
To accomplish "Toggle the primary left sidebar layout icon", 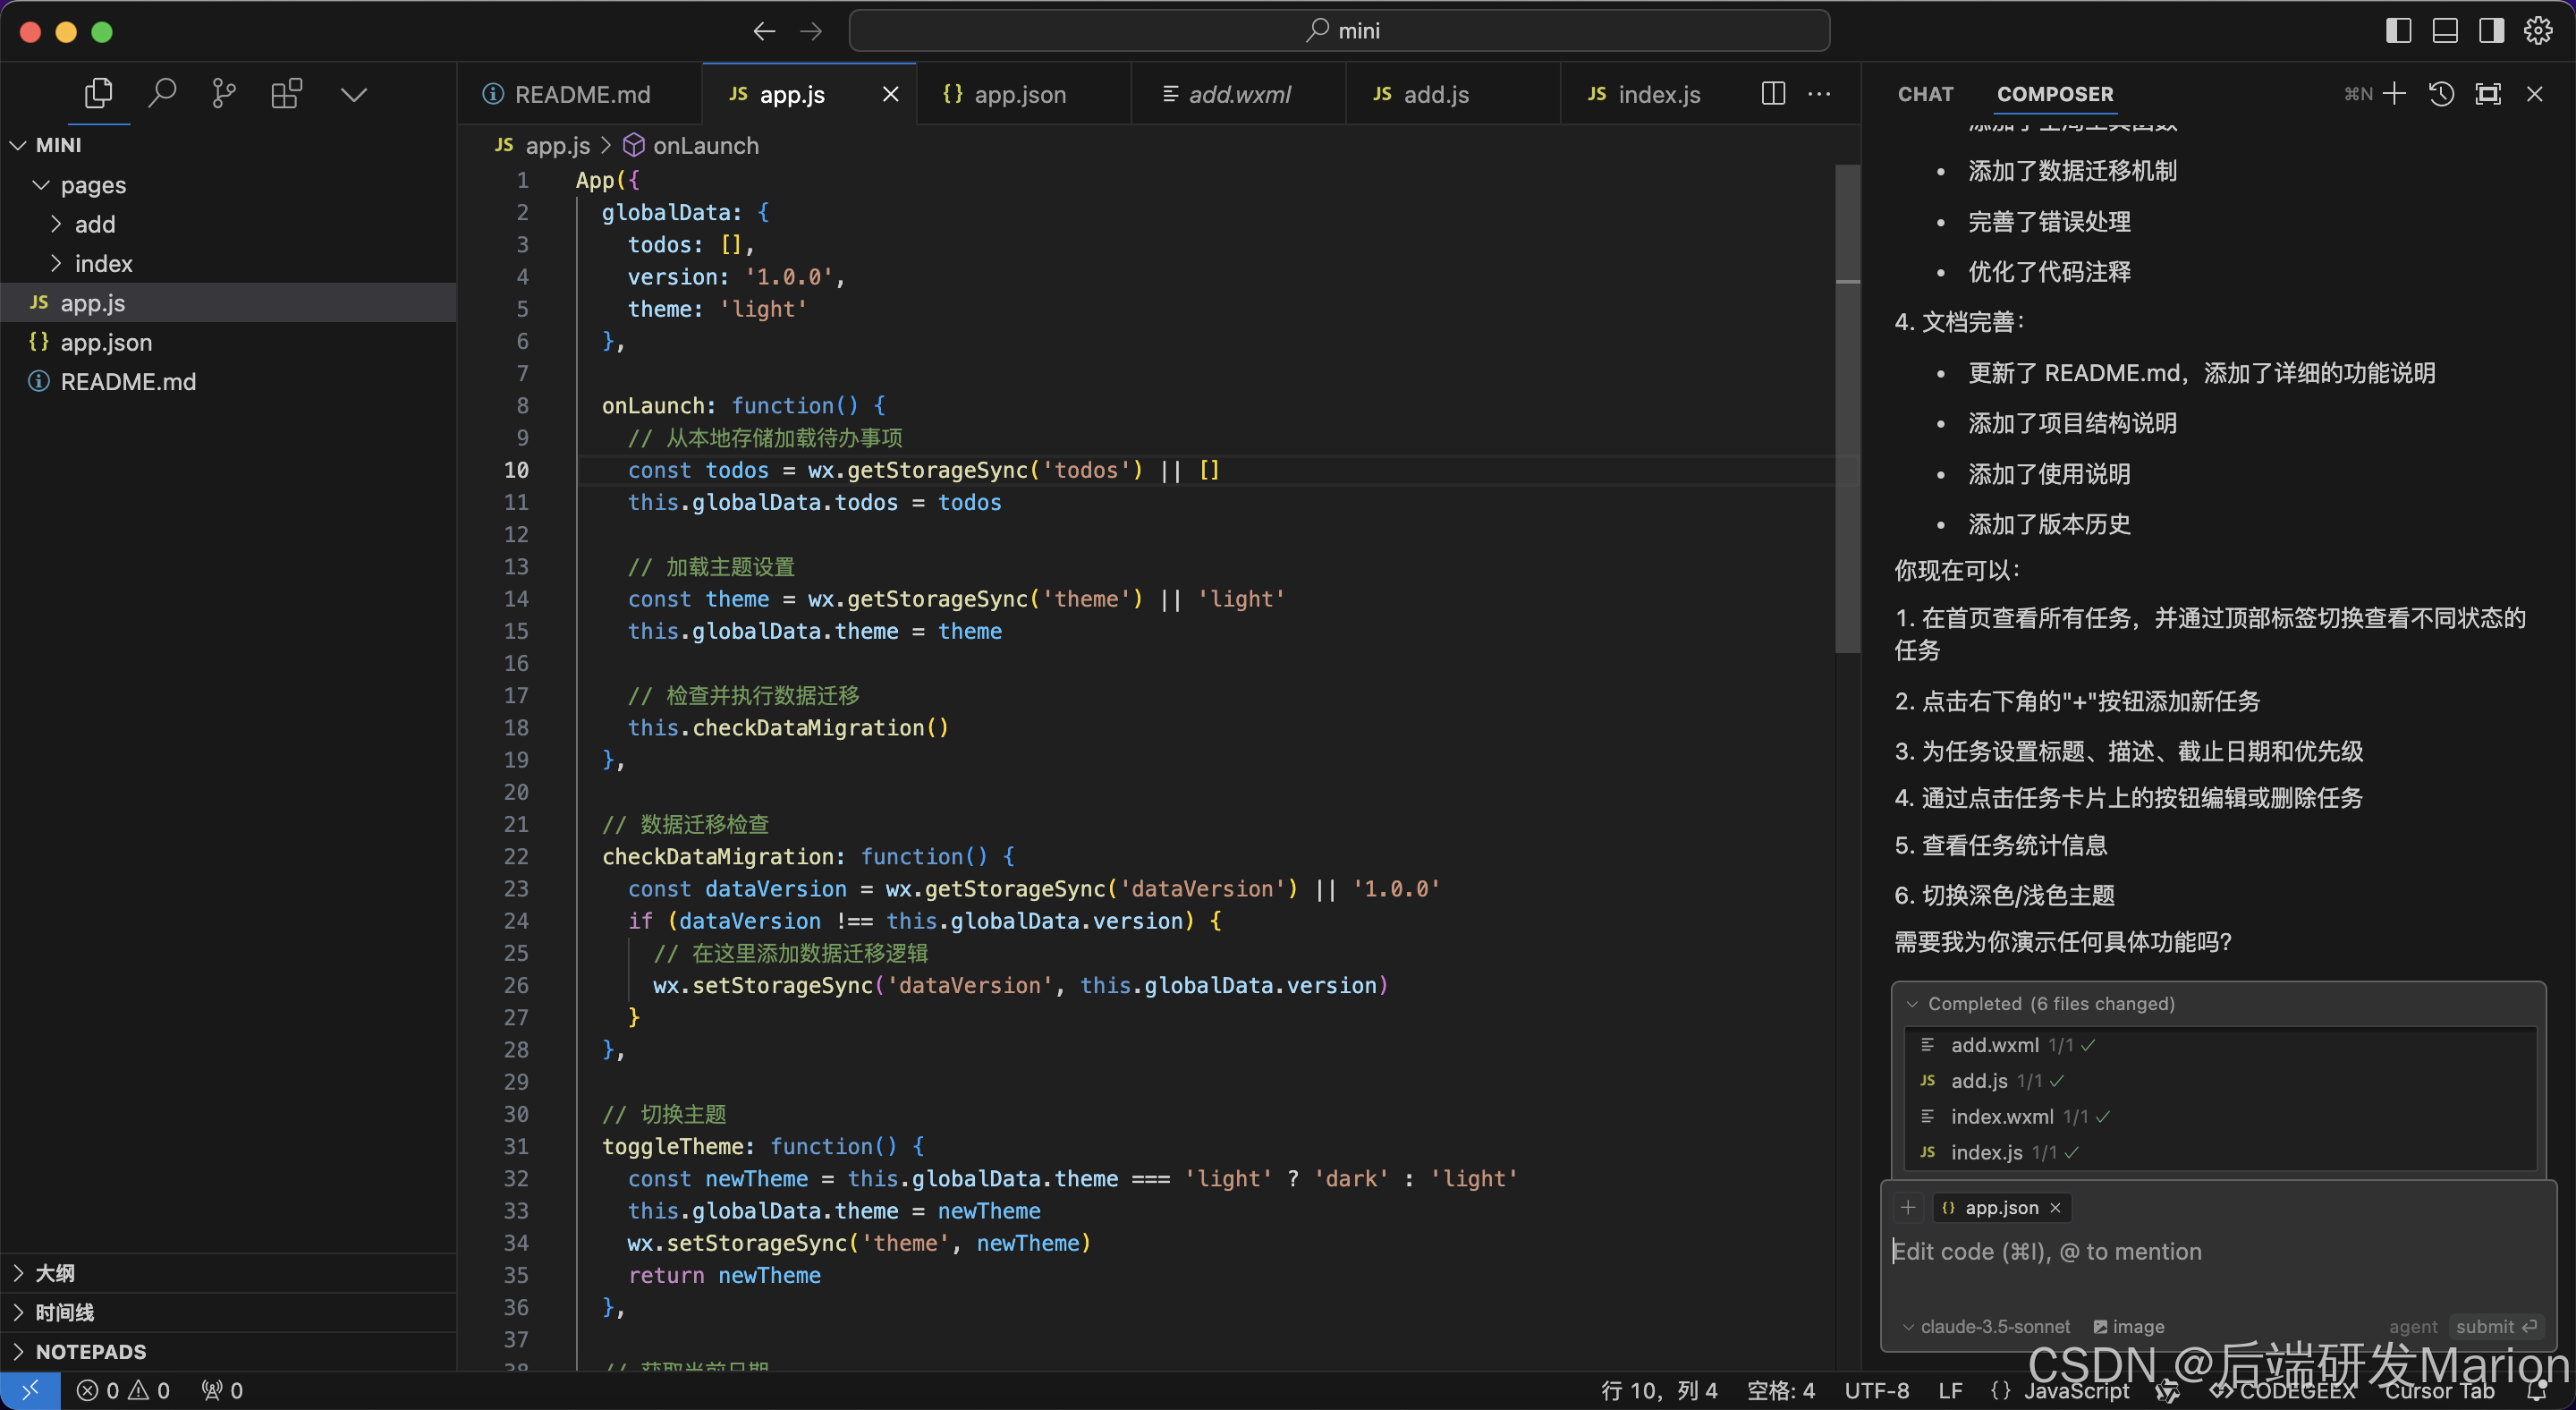I will pyautogui.click(x=2399, y=31).
